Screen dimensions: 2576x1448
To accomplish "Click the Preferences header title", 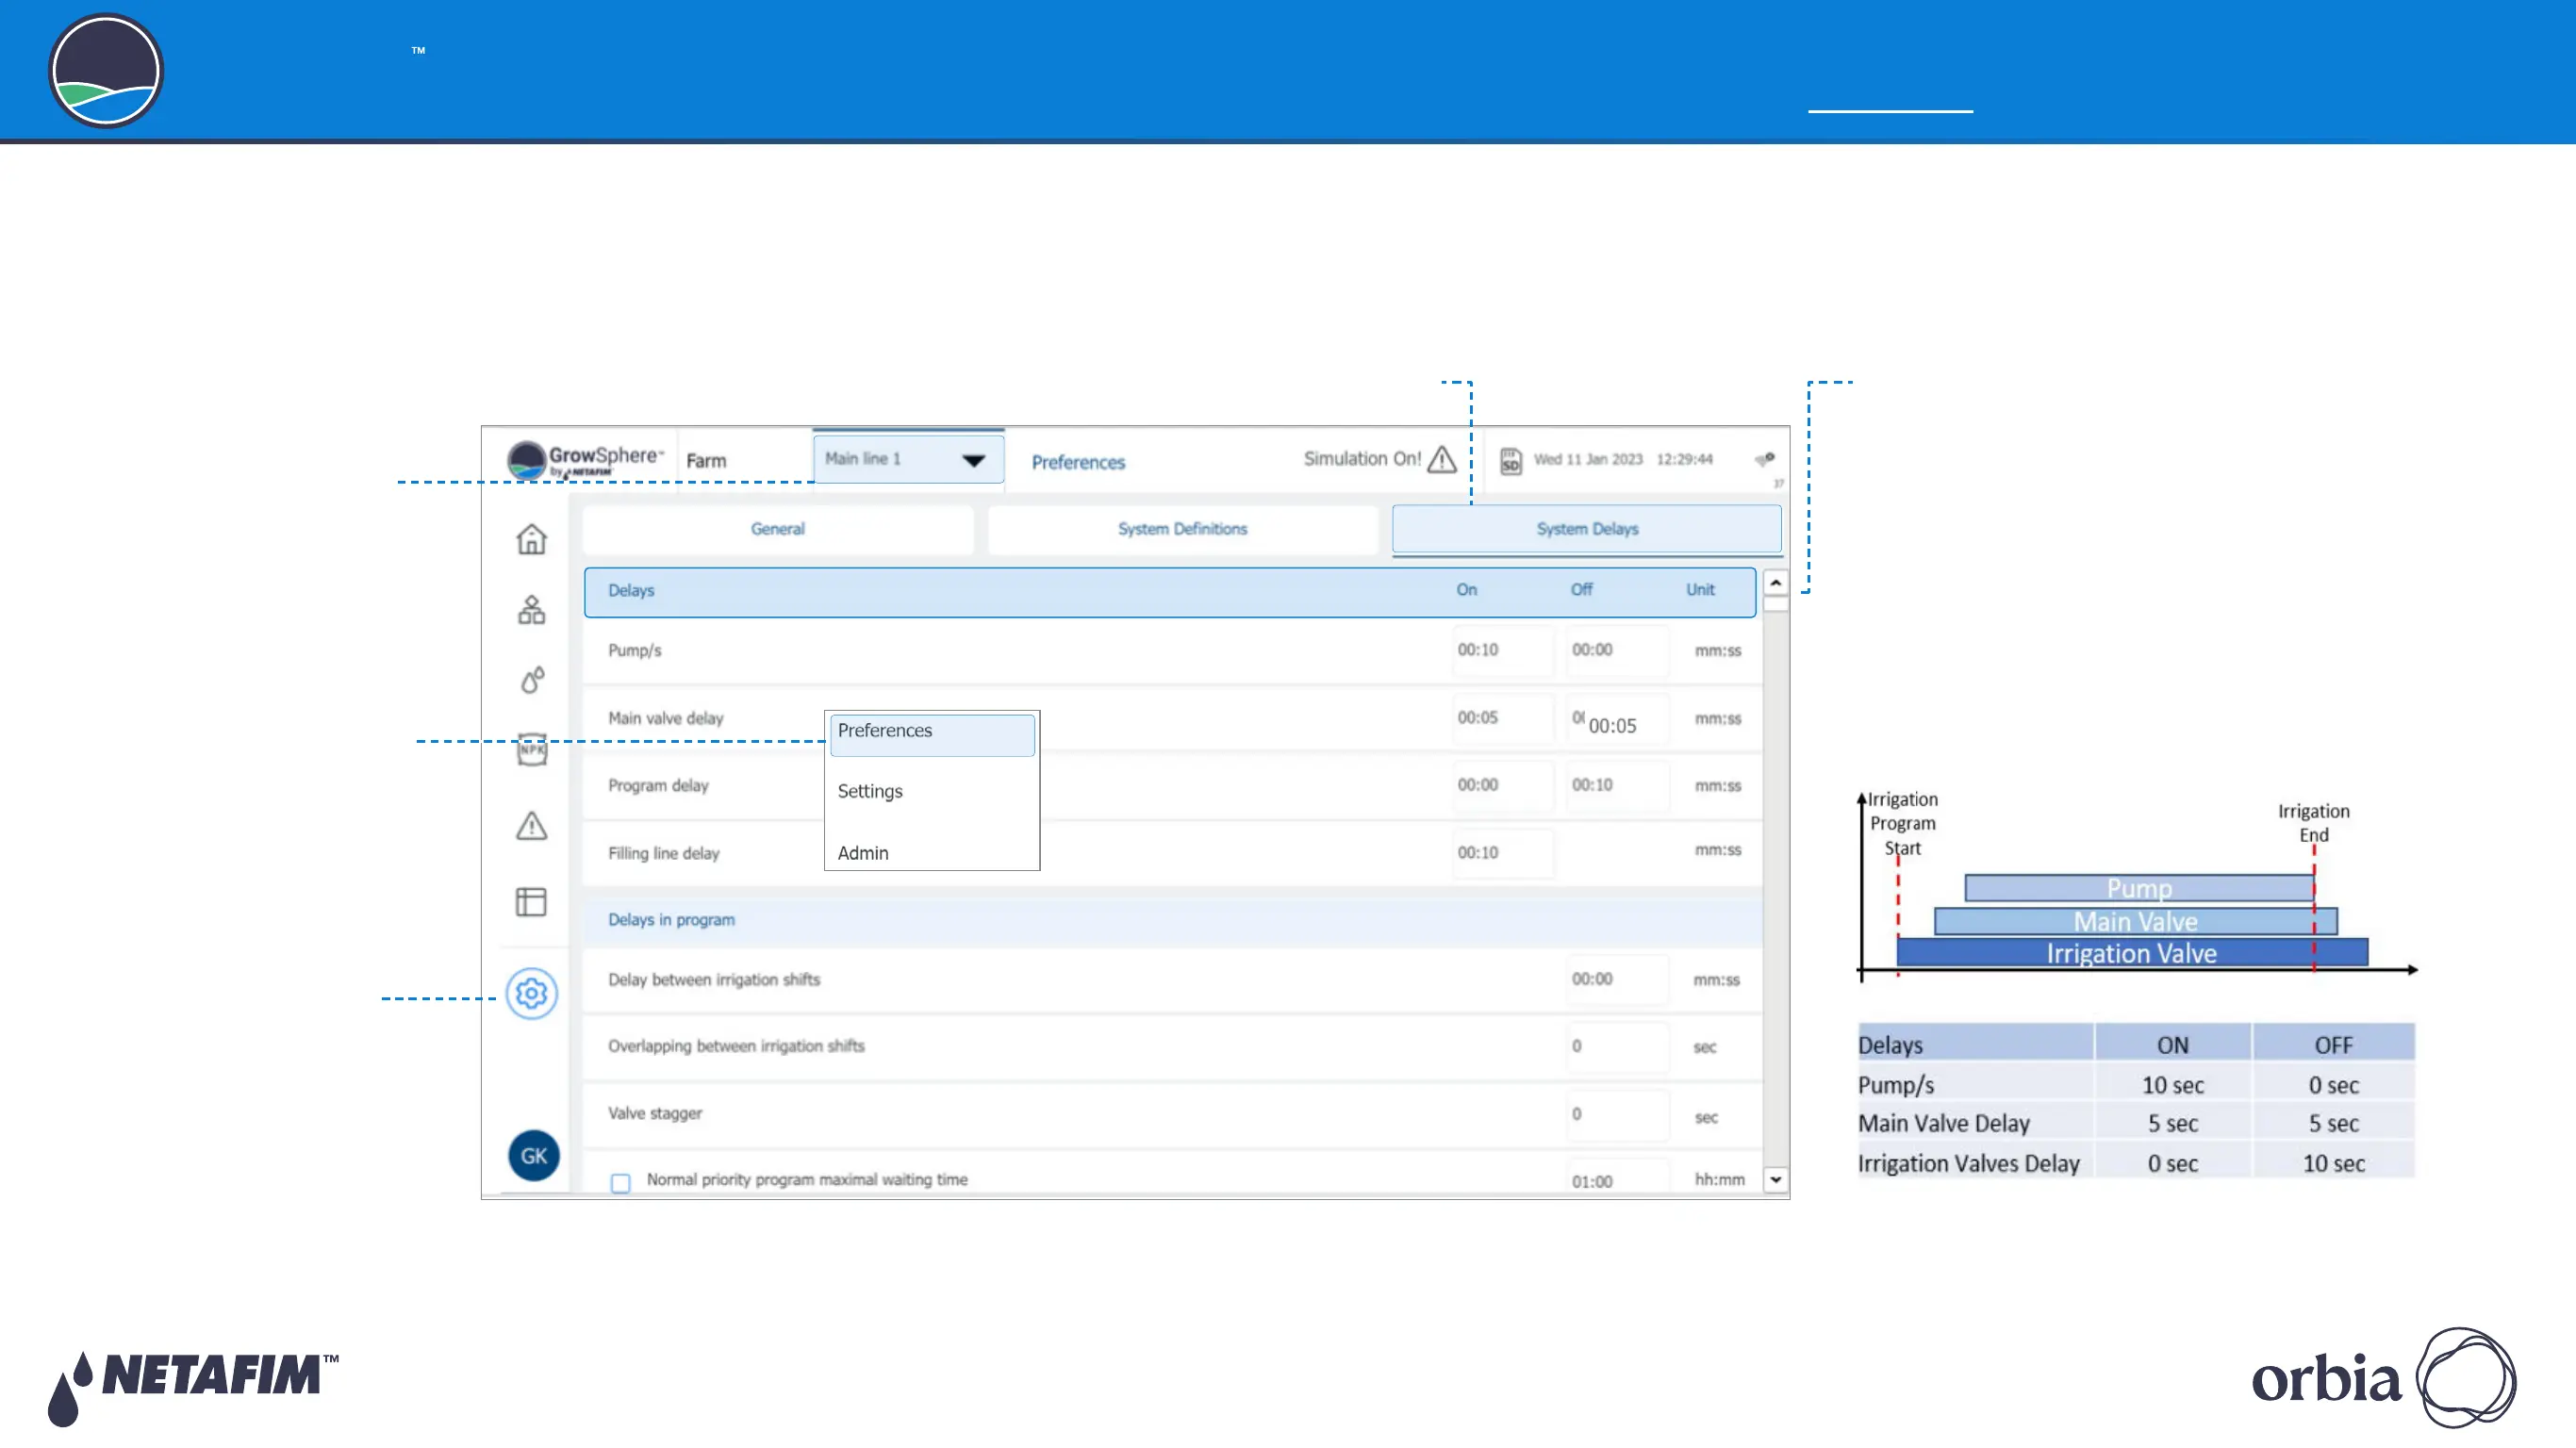I will coord(1078,462).
